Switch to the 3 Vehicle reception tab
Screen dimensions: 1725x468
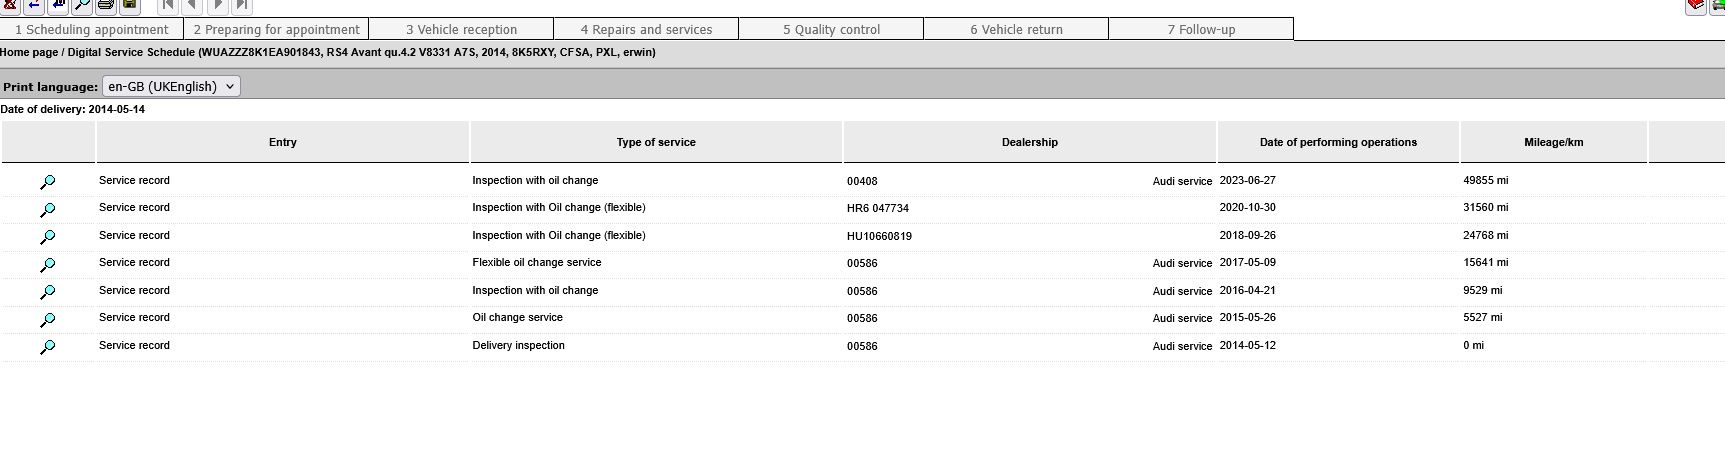coord(461,30)
